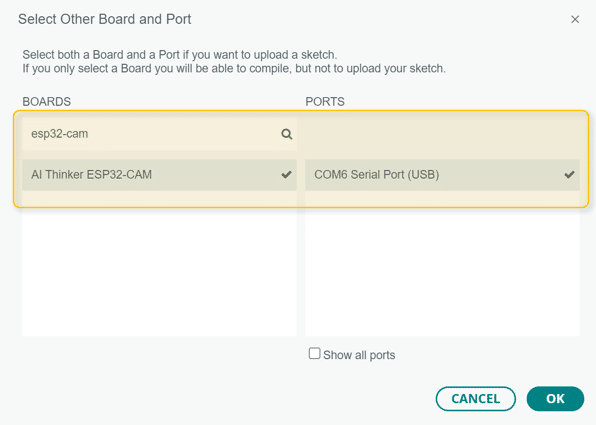Click empty white area of the ports list
Image resolution: width=596 pixels, height=425 pixels.
(442, 272)
